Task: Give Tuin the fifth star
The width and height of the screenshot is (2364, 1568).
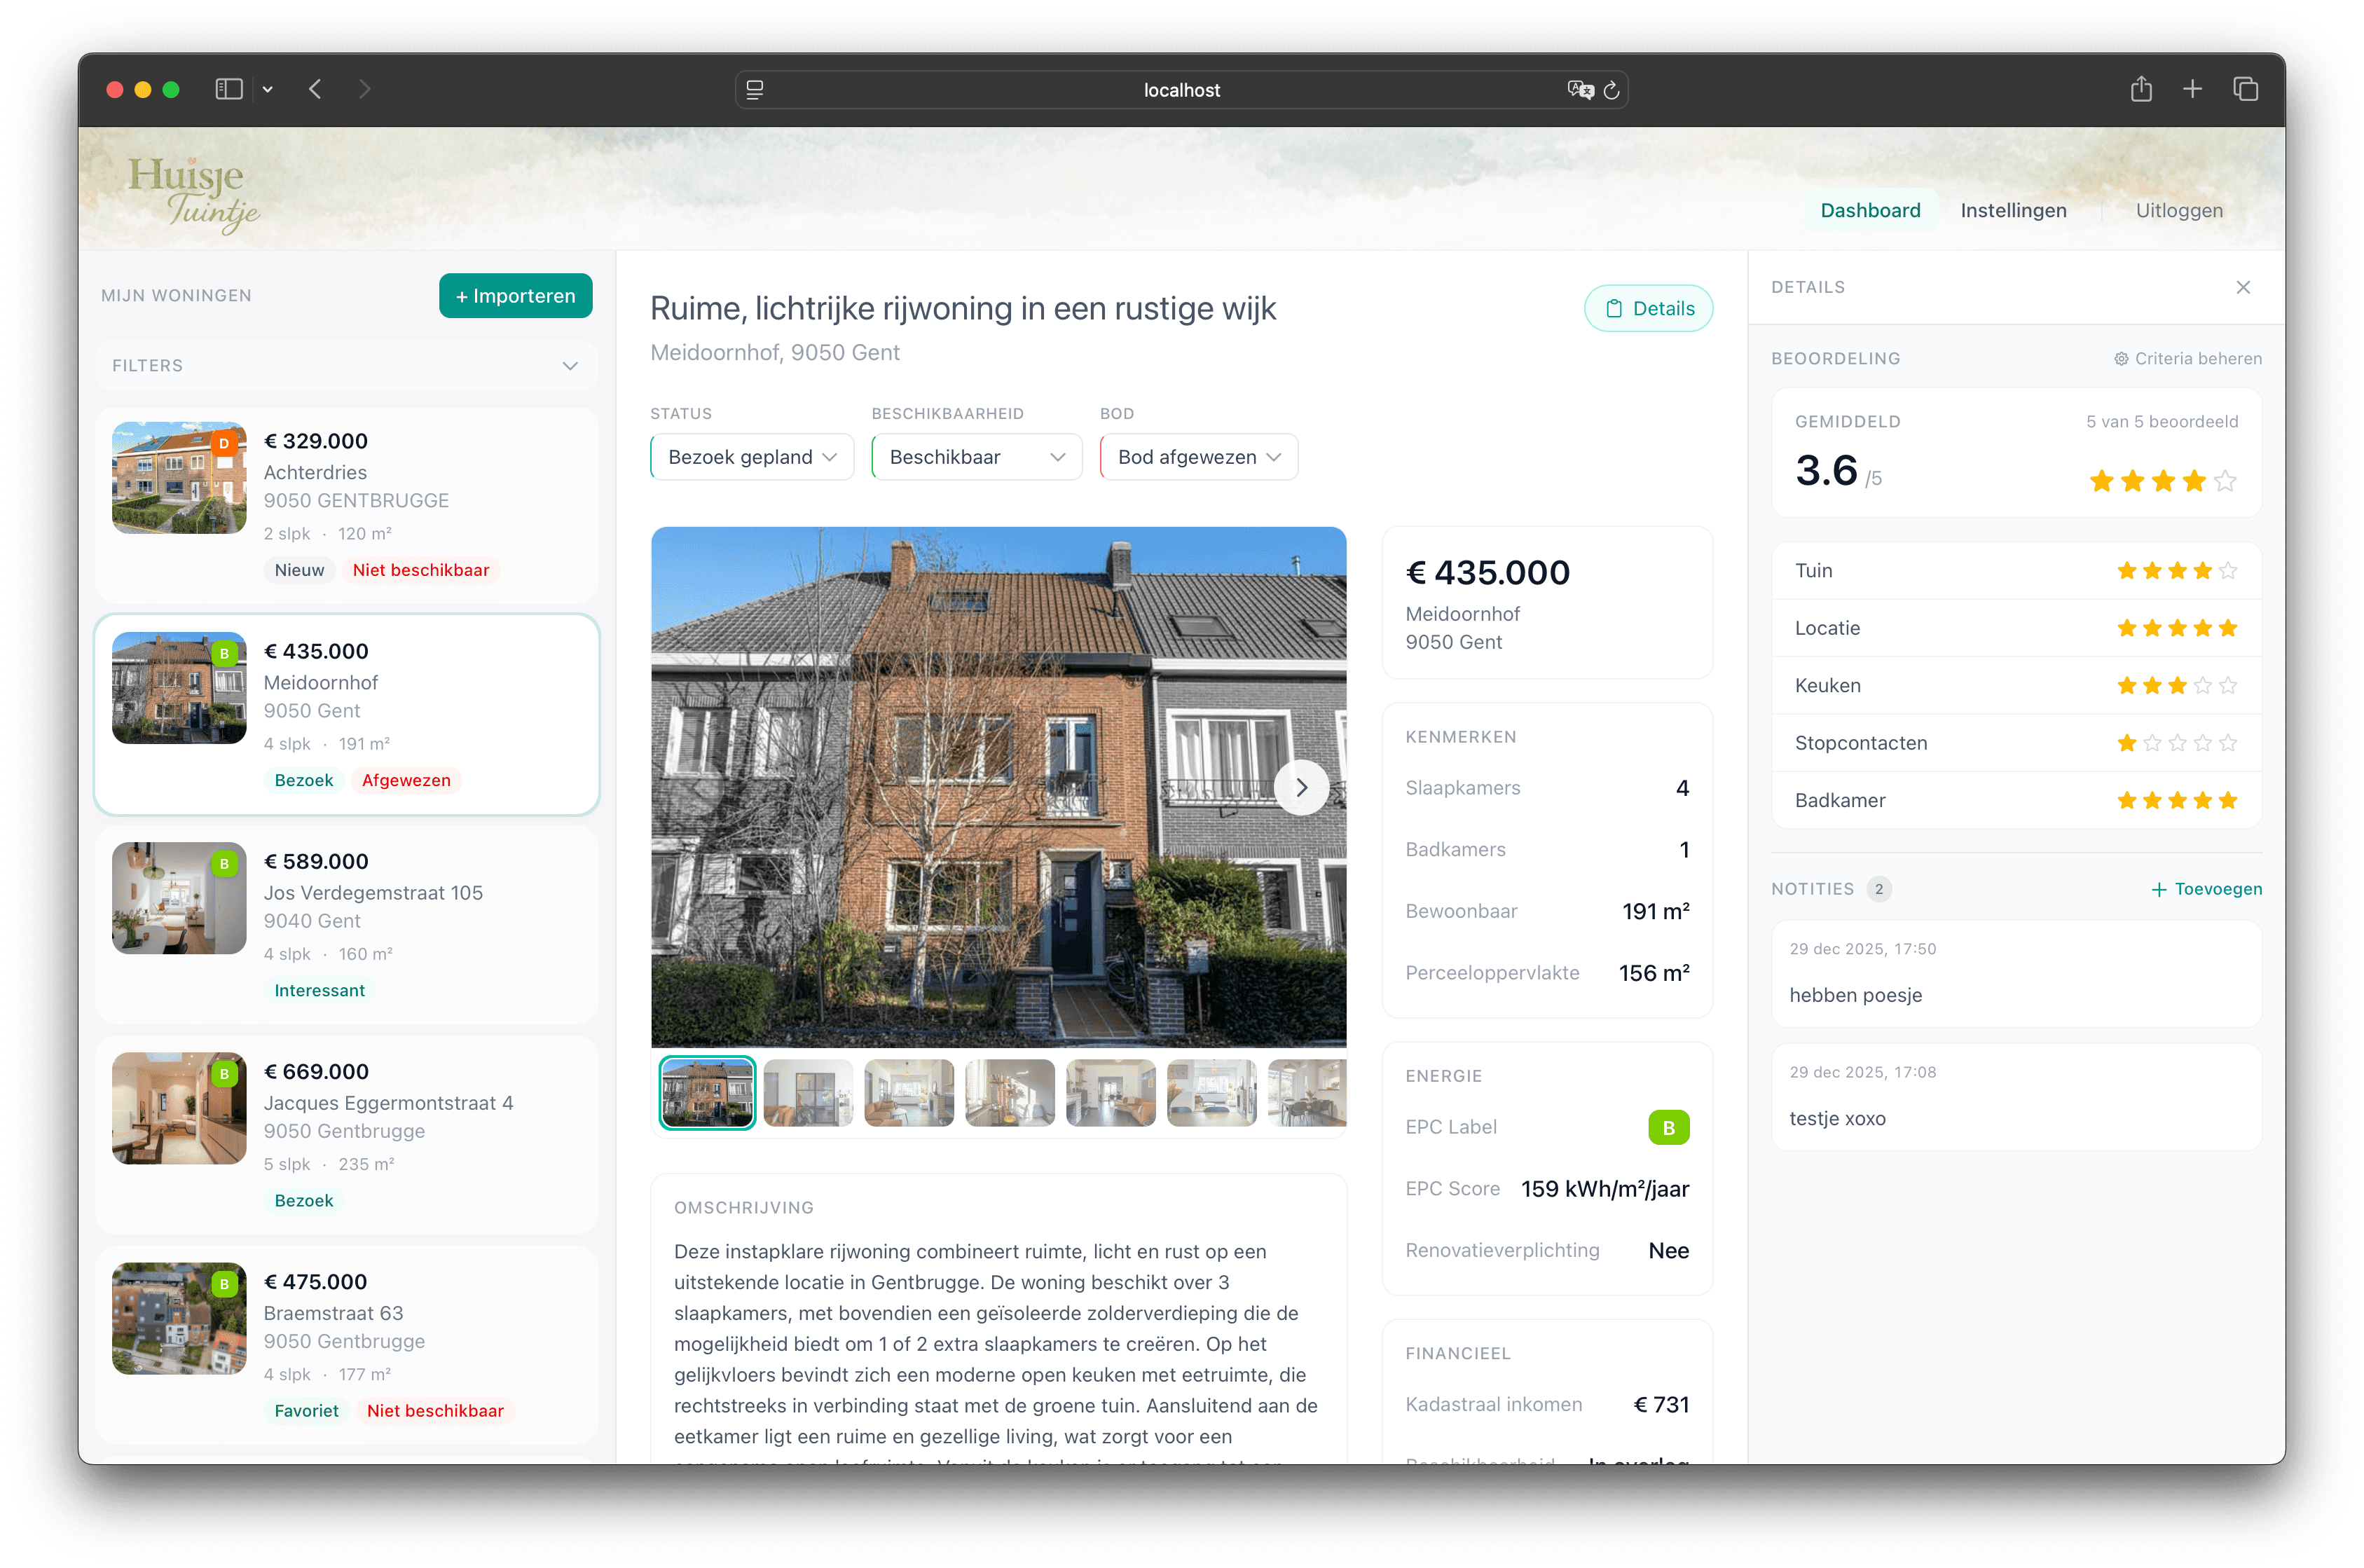Action: (x=2227, y=571)
